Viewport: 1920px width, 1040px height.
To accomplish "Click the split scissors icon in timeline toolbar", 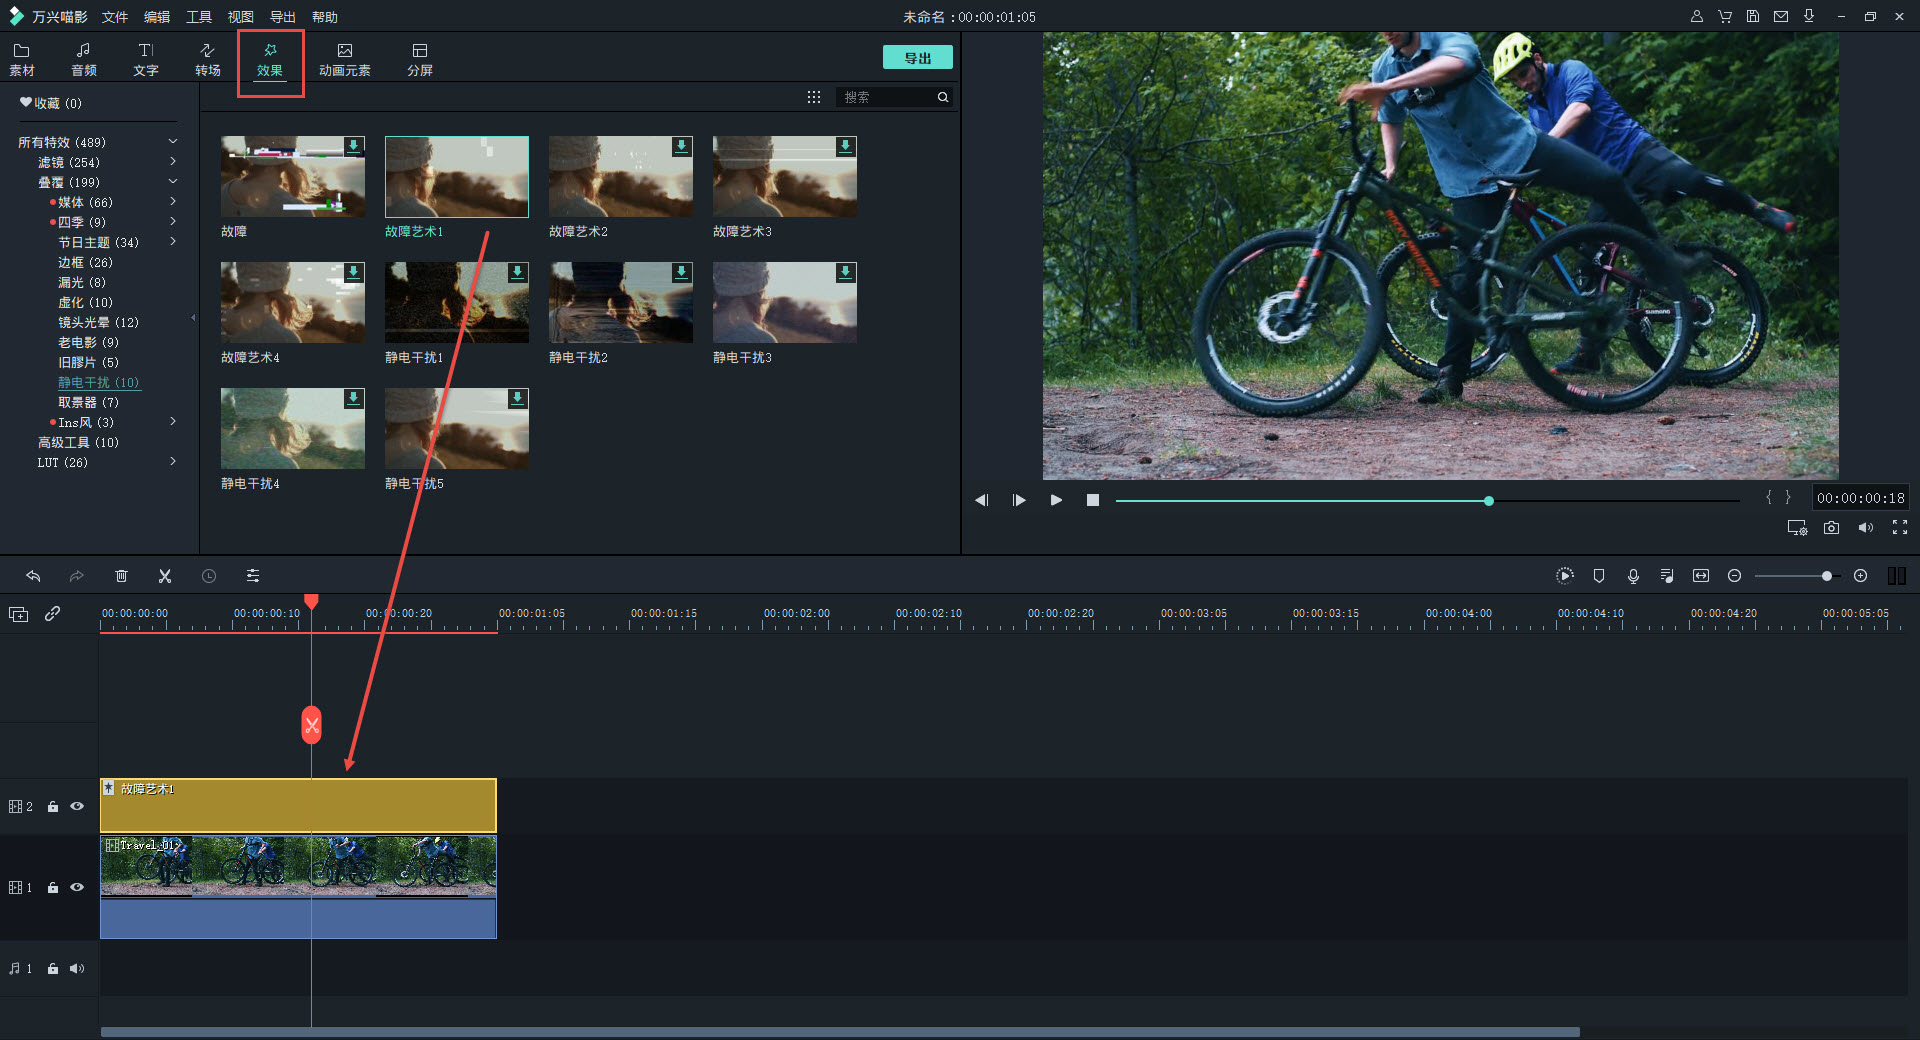I will pyautogui.click(x=165, y=576).
